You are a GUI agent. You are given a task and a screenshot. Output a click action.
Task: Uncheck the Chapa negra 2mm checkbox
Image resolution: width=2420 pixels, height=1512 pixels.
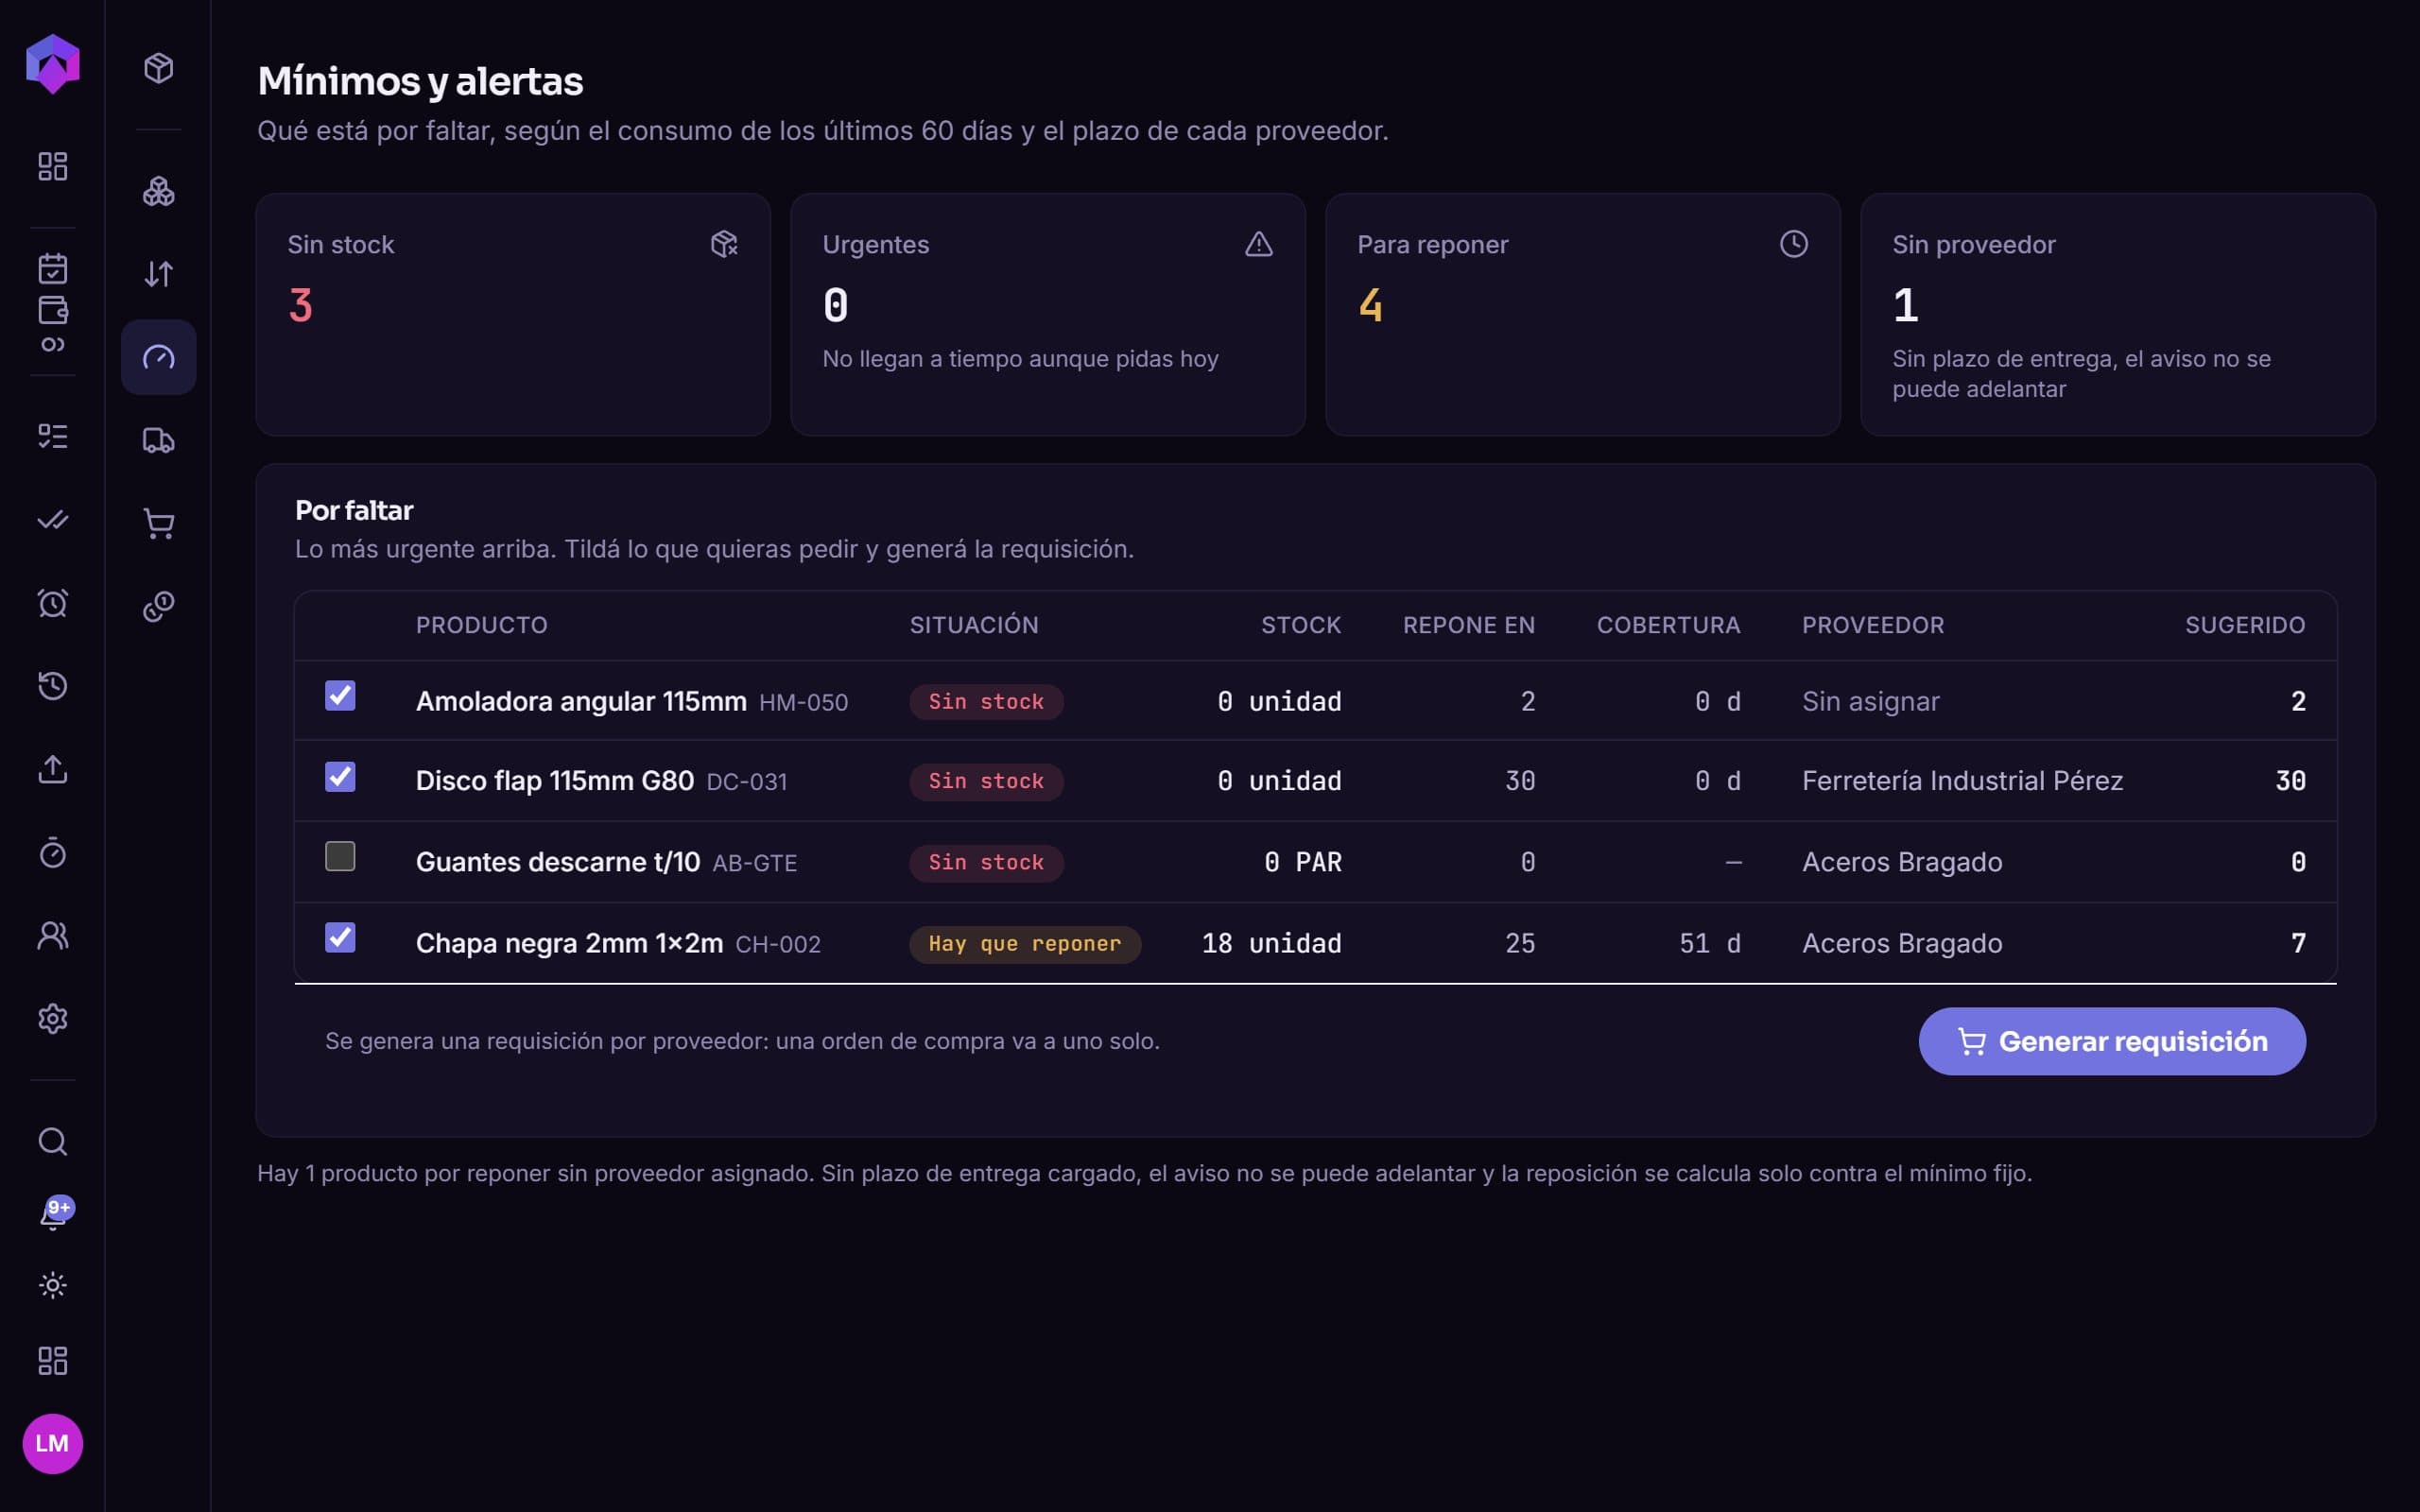coord(340,937)
